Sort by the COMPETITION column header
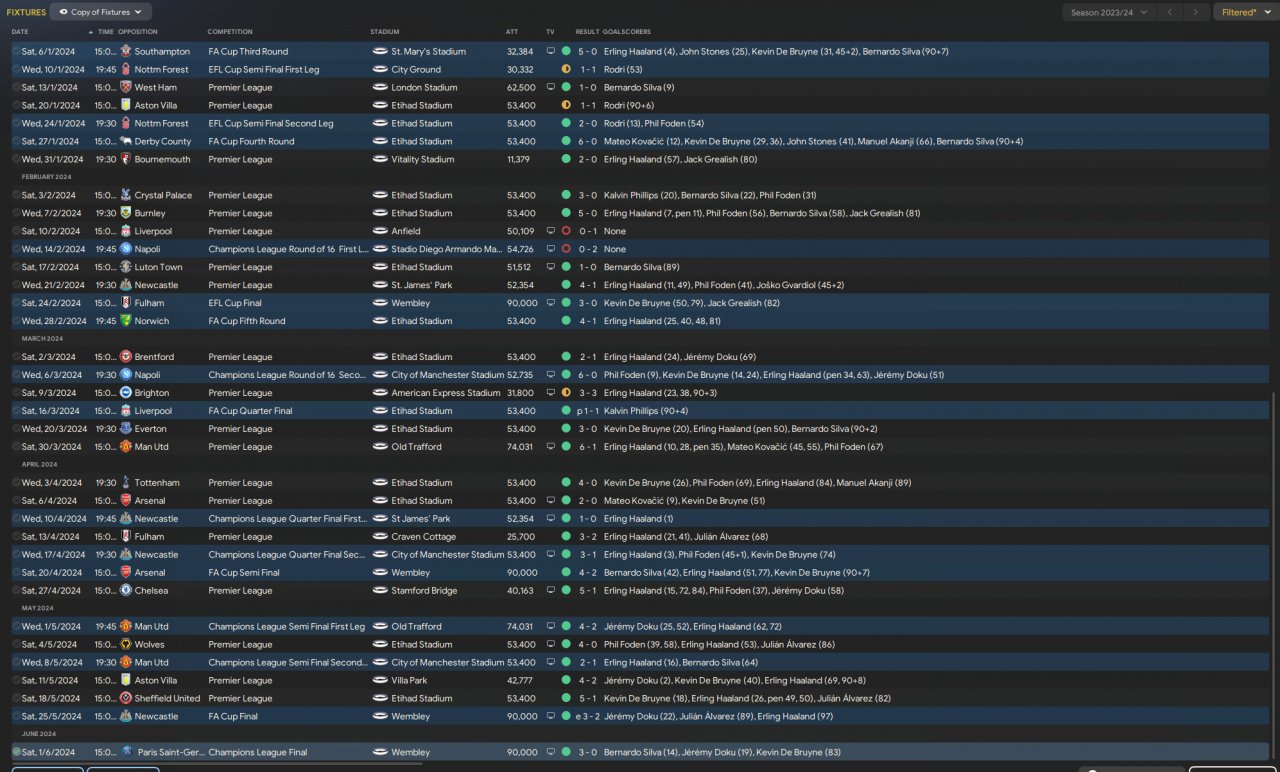The width and height of the screenshot is (1280, 772). pos(230,32)
